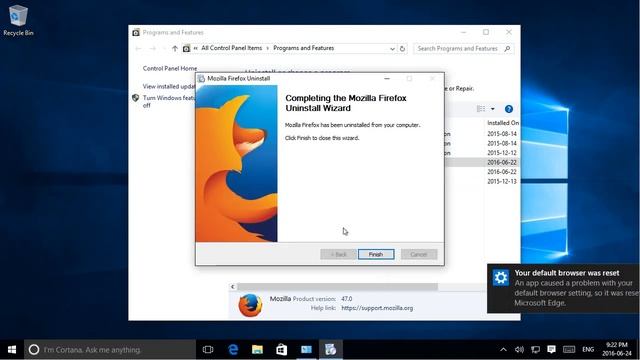Open the Control Panel Home link
640x360 pixels.
pos(170,68)
